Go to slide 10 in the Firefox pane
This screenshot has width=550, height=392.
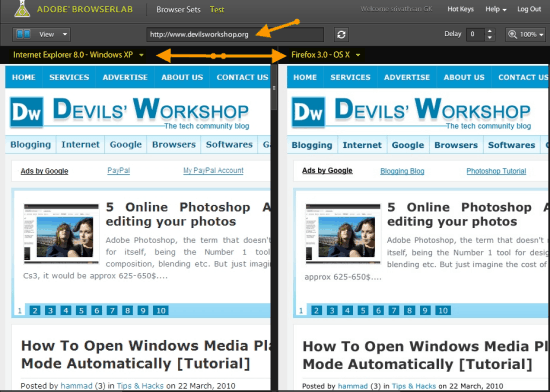coord(443,310)
